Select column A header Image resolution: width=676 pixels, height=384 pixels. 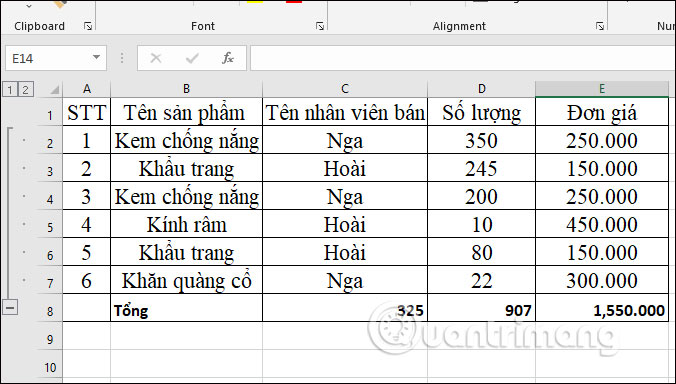(x=87, y=89)
